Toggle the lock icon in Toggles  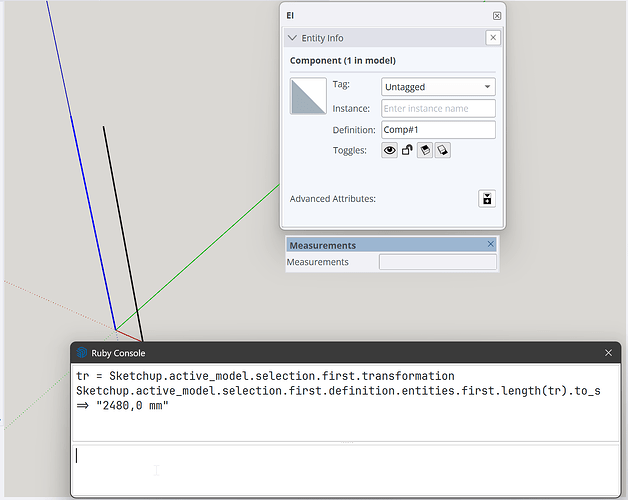pyautogui.click(x=407, y=150)
